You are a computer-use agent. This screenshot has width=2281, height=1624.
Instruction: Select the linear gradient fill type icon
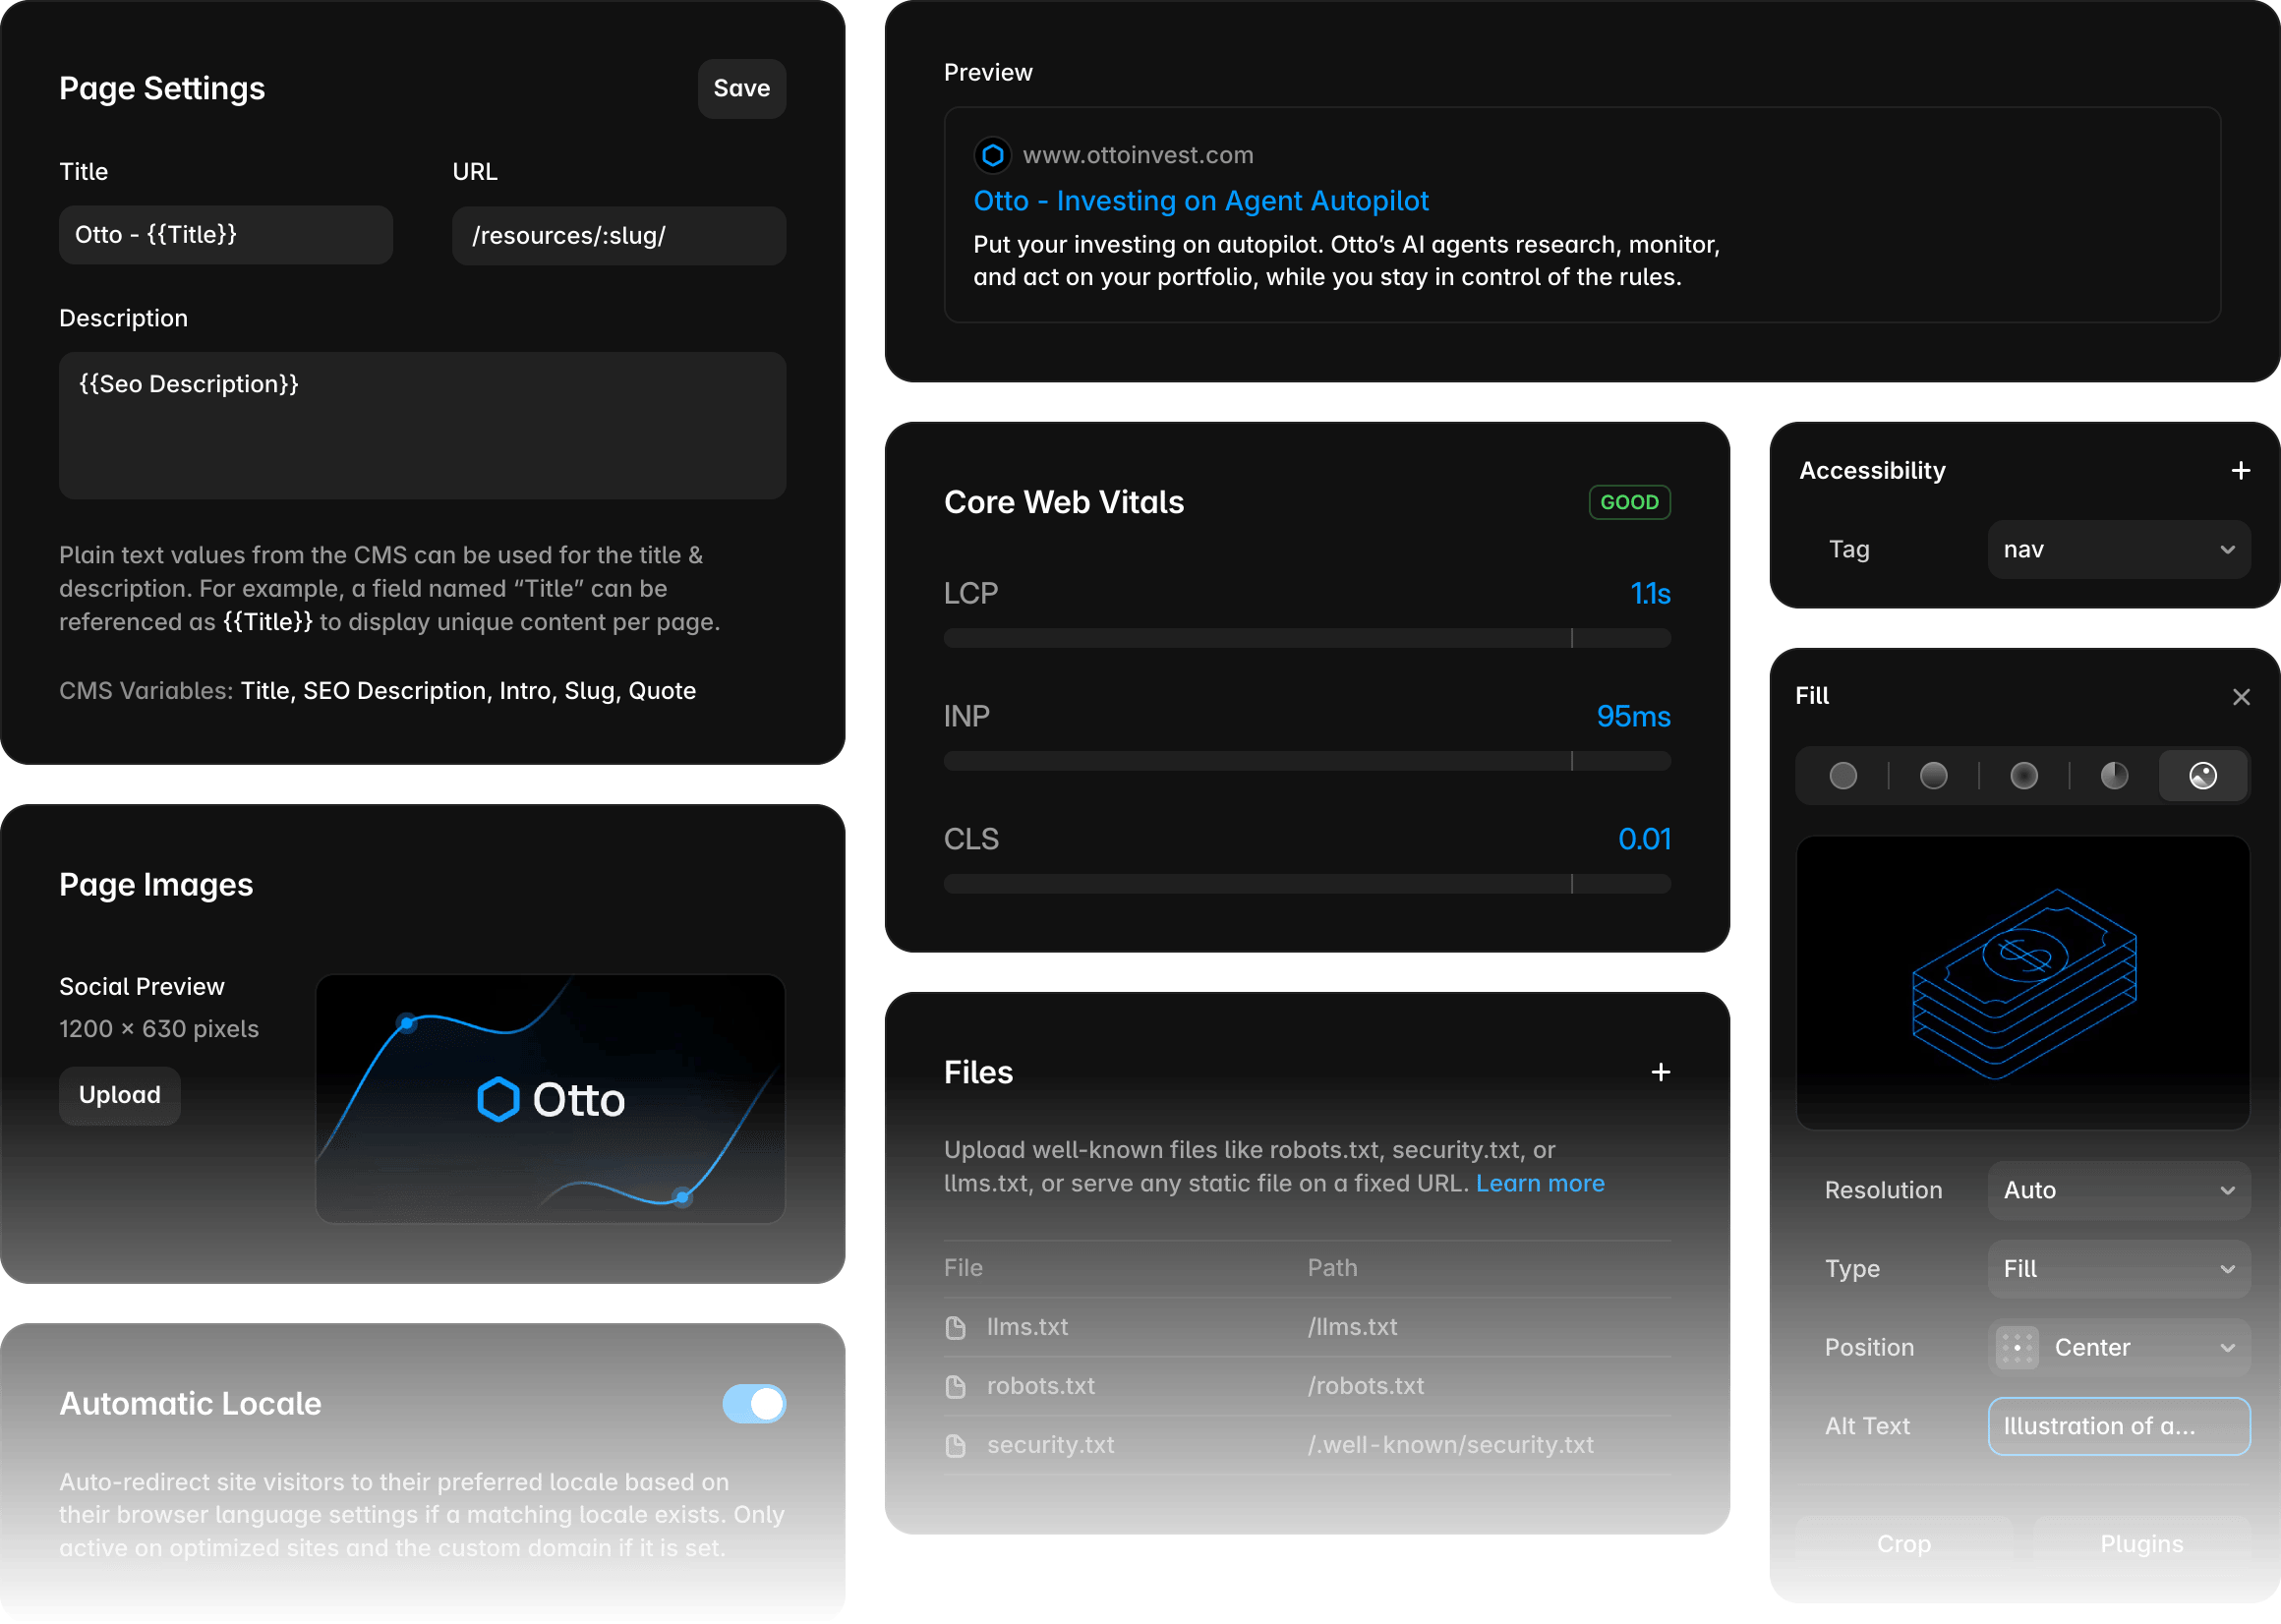[1933, 775]
